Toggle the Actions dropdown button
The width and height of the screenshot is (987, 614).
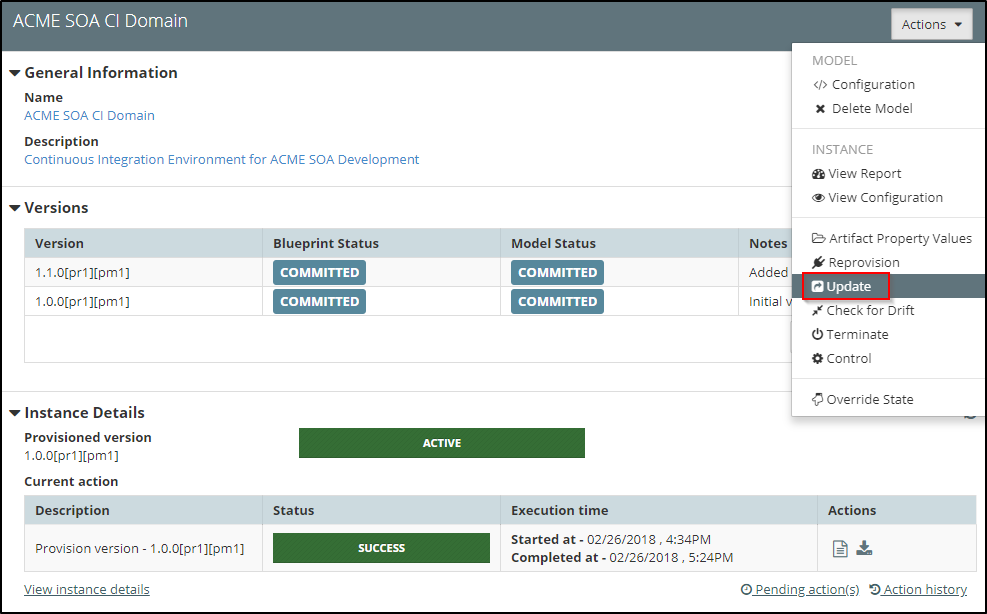(x=931, y=25)
